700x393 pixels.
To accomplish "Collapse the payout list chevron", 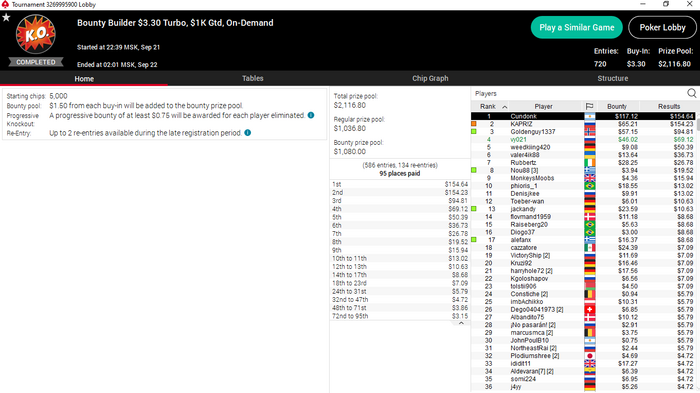I will pos(461,323).
